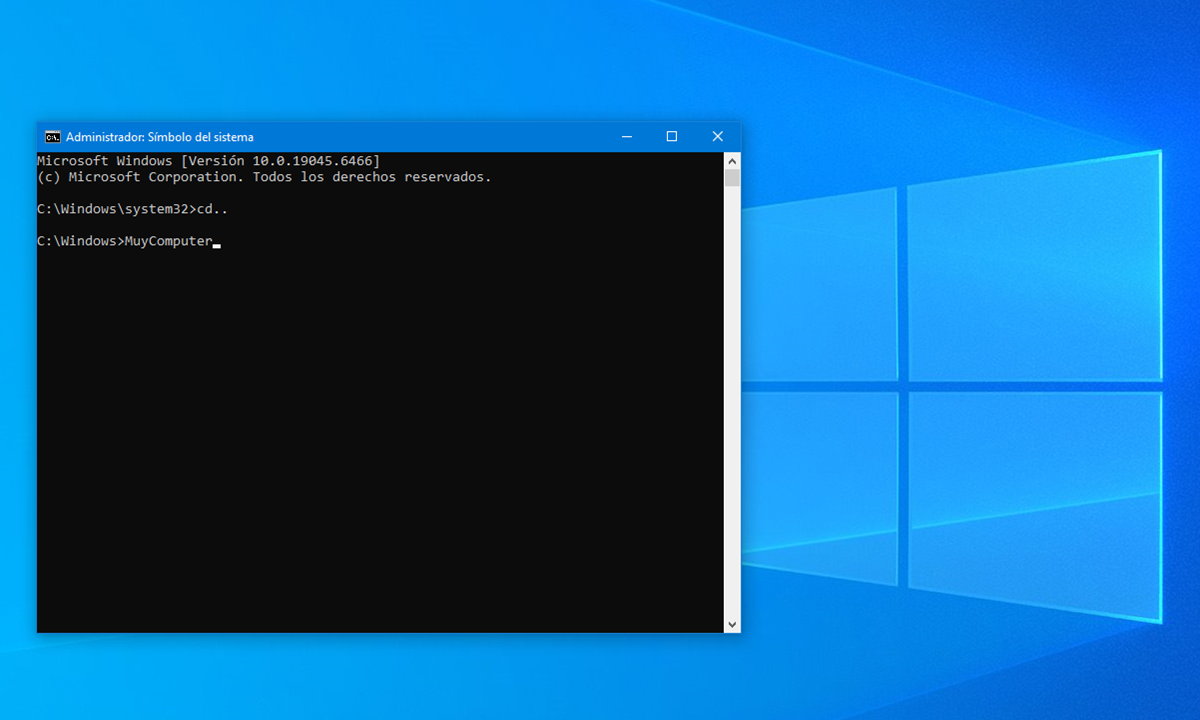Select the blinking cursor after MuyComputer
Viewport: 1200px width, 720px height.
tap(217, 243)
